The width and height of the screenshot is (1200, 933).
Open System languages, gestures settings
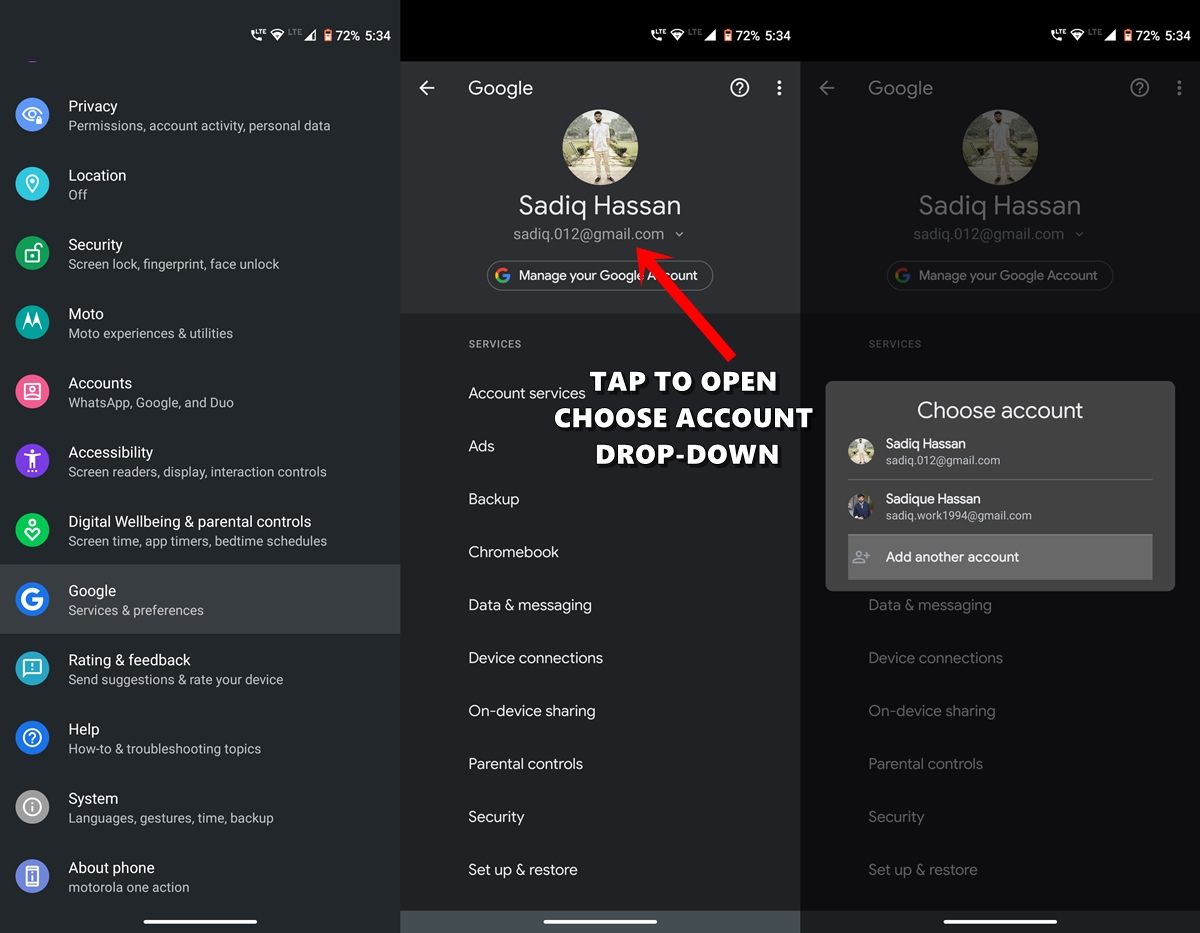click(200, 807)
